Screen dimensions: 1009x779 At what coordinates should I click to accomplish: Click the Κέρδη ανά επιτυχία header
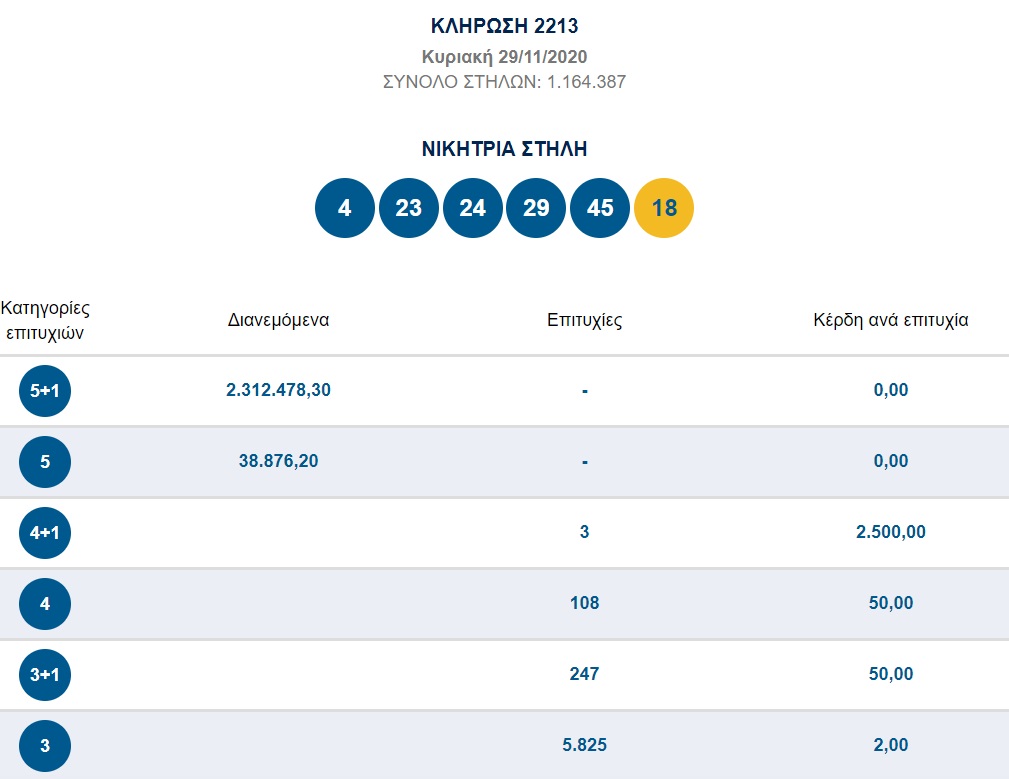(x=891, y=320)
